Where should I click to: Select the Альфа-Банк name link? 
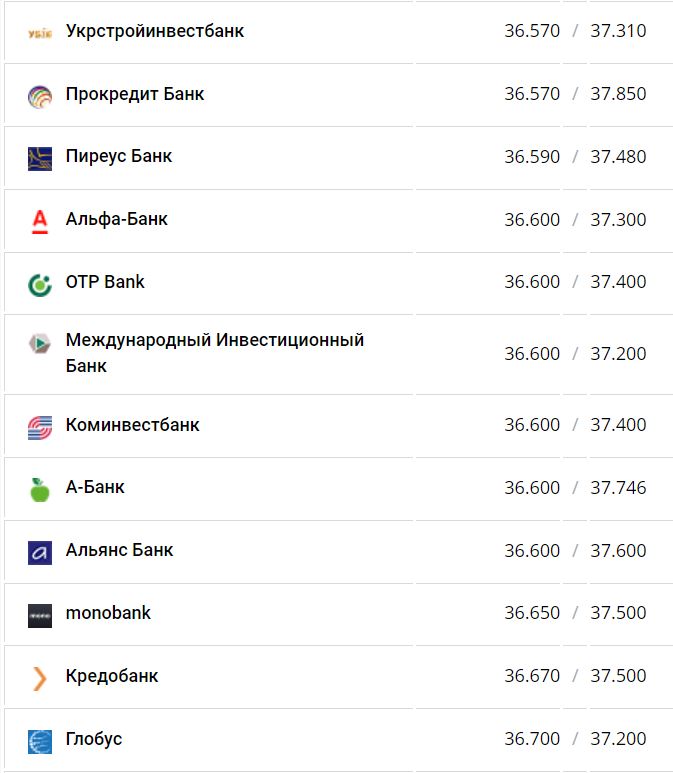click(x=117, y=219)
